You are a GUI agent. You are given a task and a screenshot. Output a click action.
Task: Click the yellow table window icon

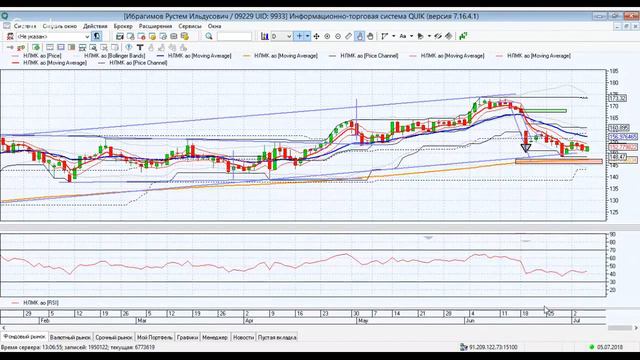click(152, 36)
